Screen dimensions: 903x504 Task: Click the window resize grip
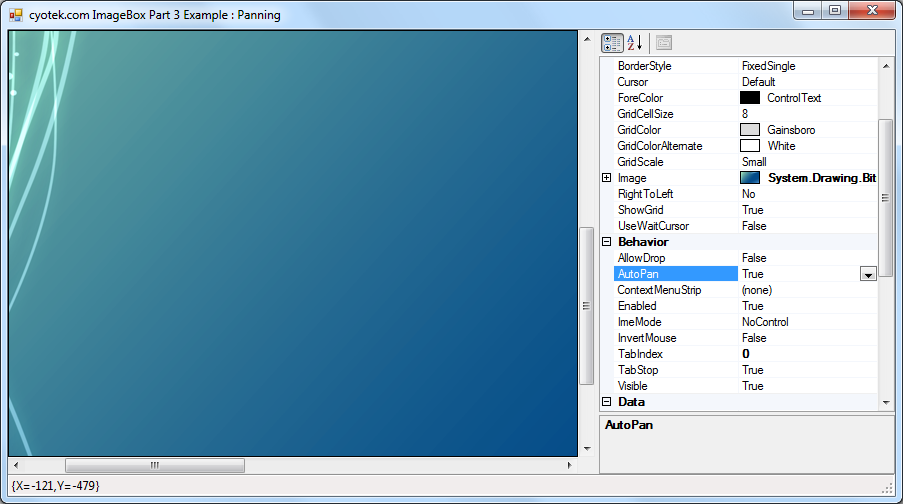coord(887,488)
